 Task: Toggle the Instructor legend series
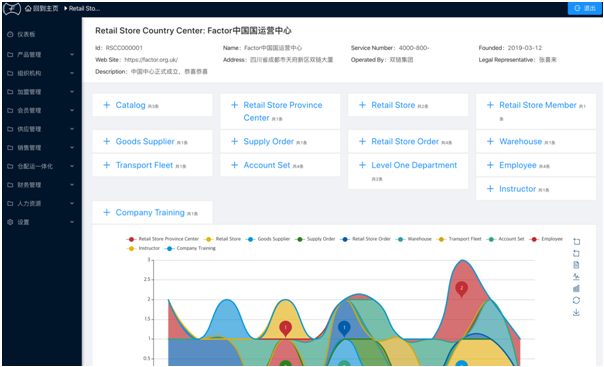[x=143, y=248]
